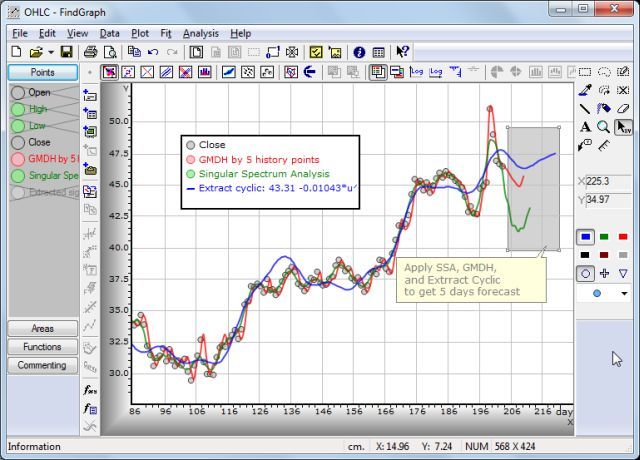Select the triangle marker shape
The image size is (640, 460).
(623, 273)
